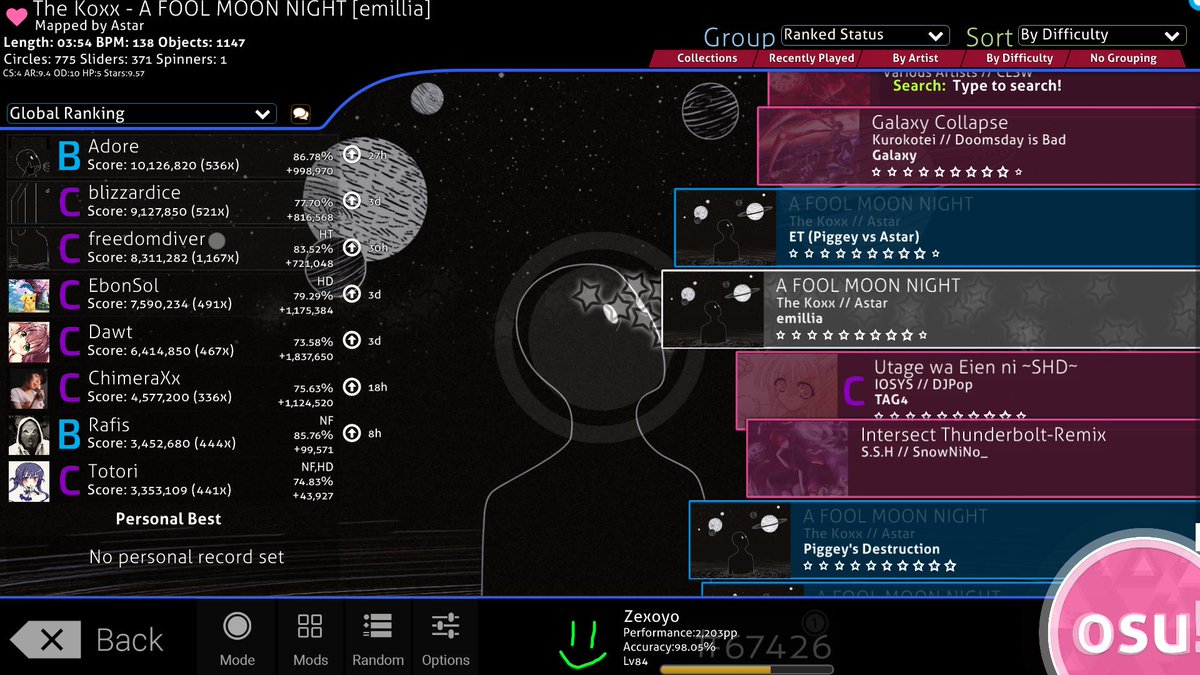1200x675 pixels.
Task: Switch to the Recently Played tab
Action: coord(811,58)
